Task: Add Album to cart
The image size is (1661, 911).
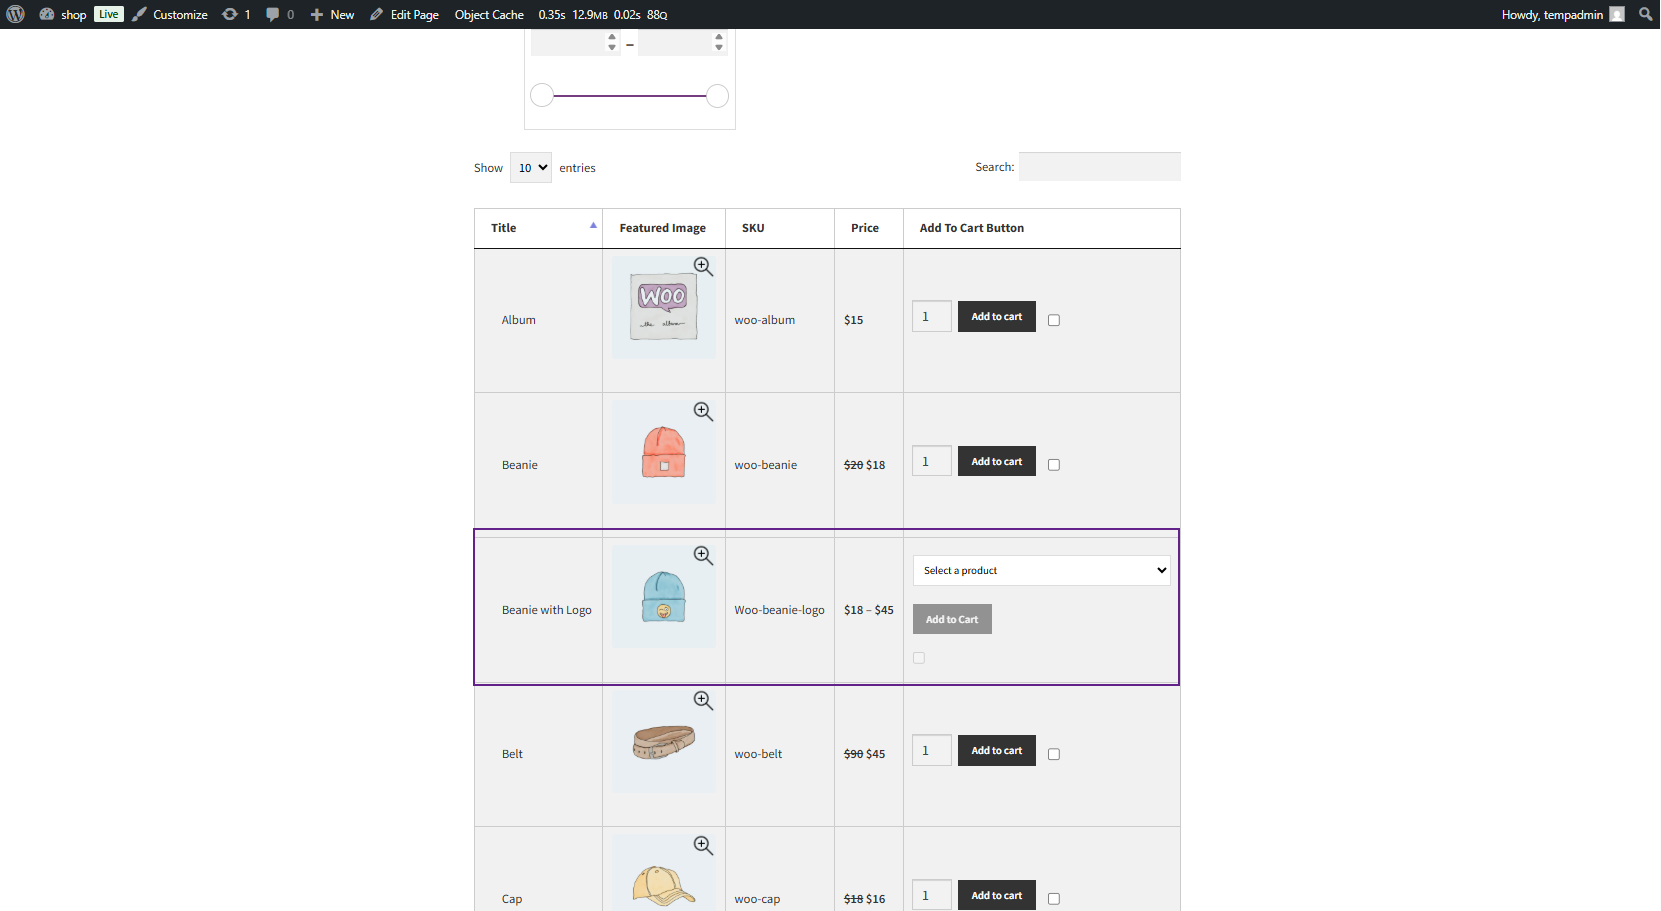Action: [x=997, y=316]
